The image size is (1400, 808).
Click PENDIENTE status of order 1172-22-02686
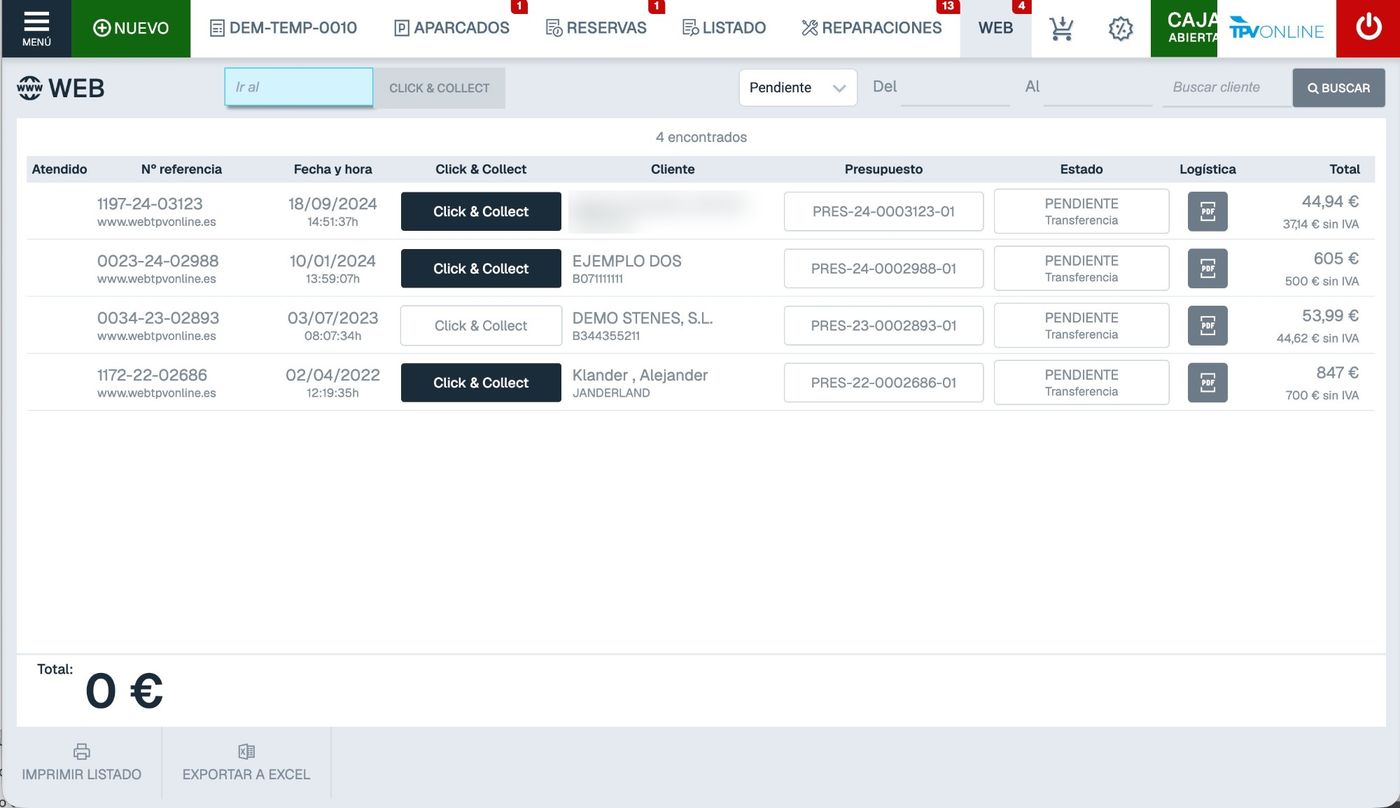tap(1081, 382)
